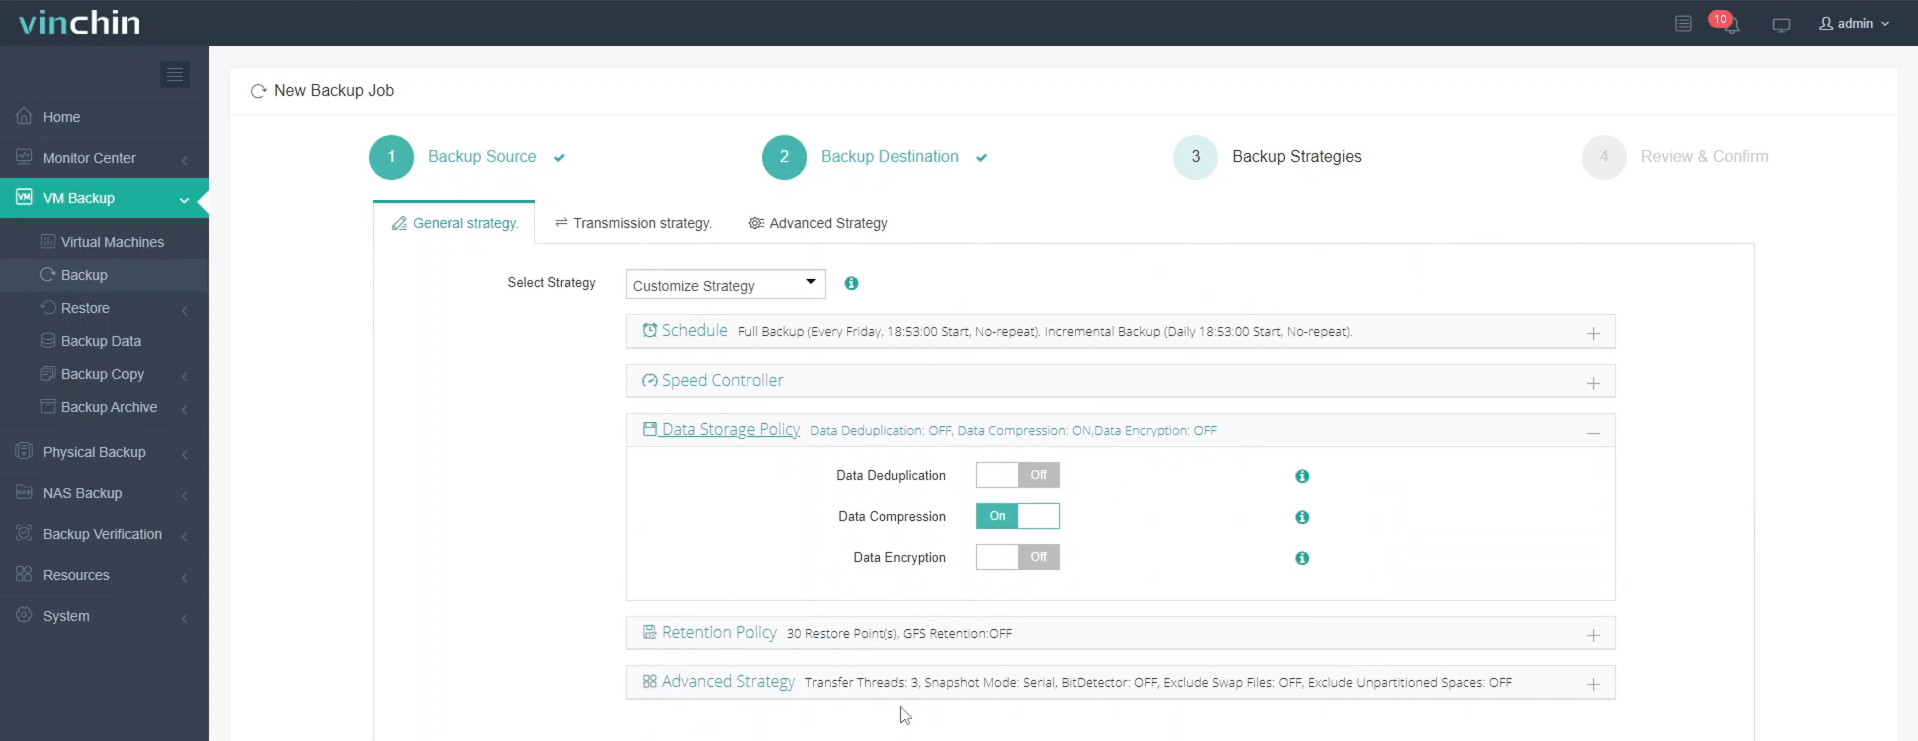Click the Schedule clock icon

650,330
